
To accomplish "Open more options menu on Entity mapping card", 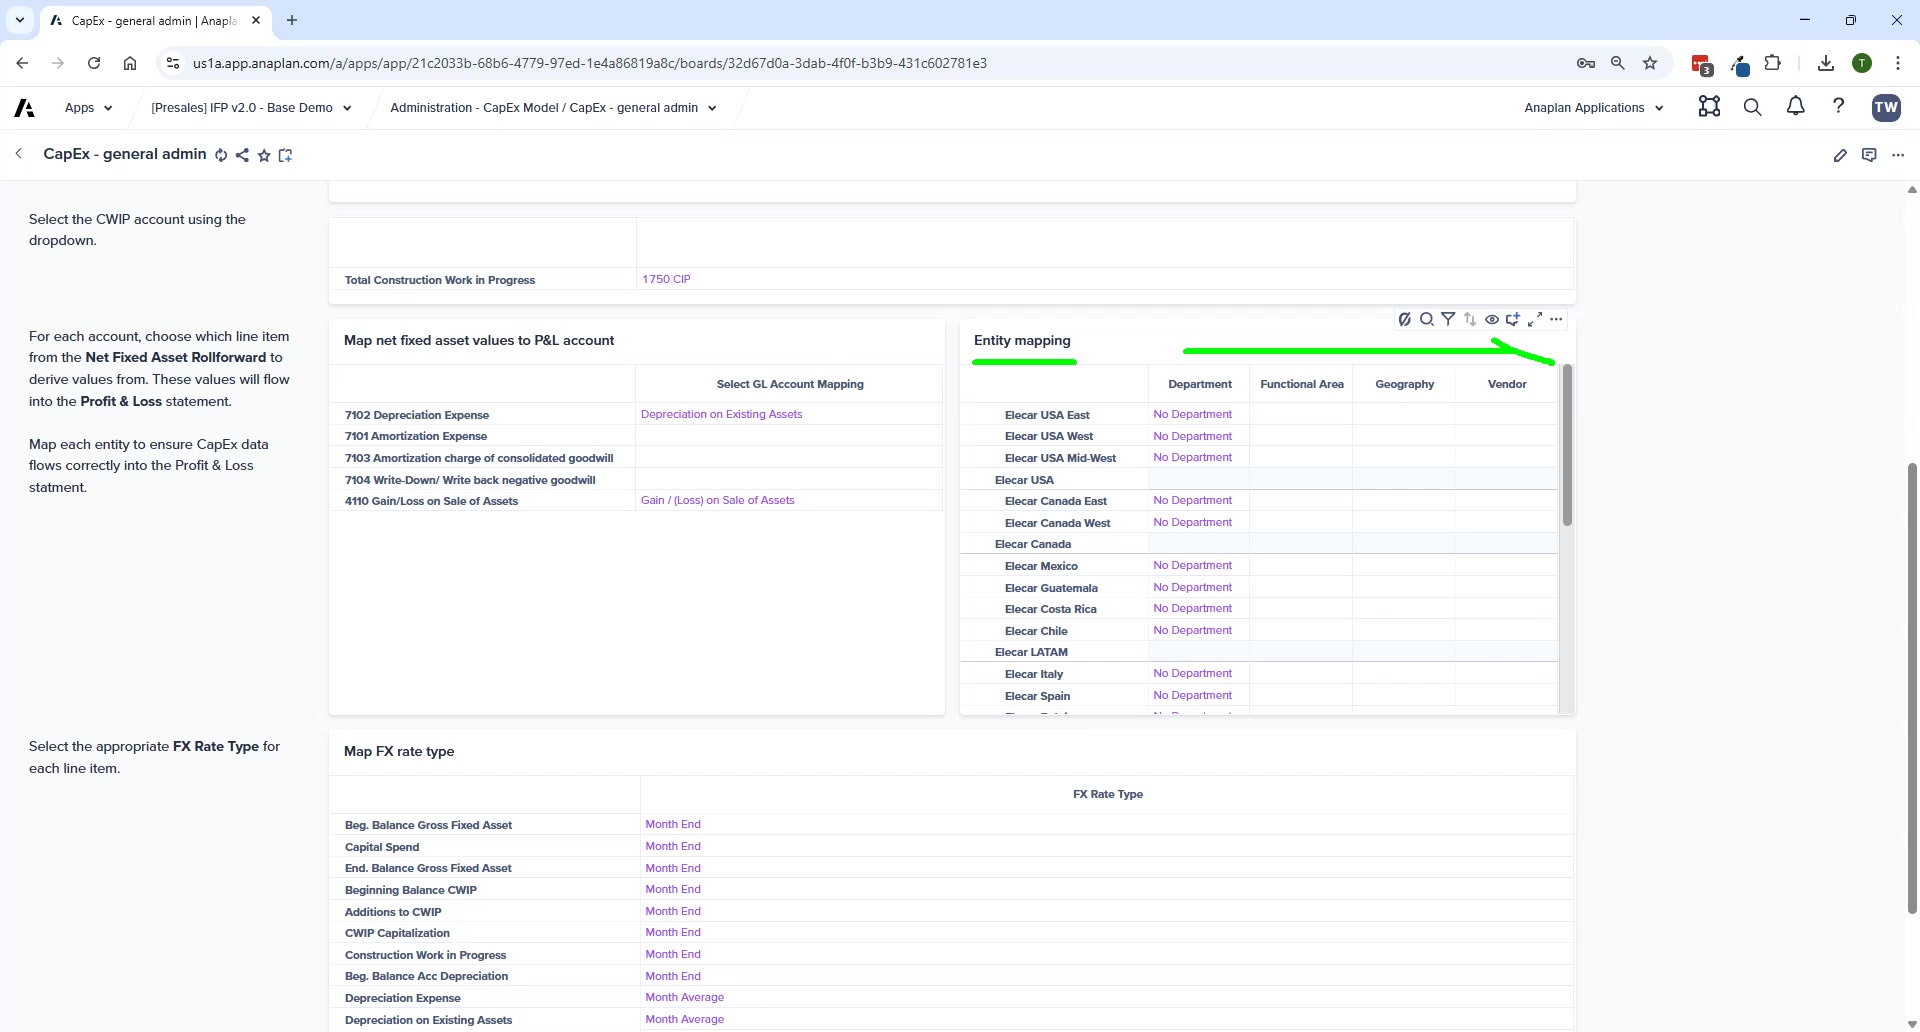I will 1556,319.
